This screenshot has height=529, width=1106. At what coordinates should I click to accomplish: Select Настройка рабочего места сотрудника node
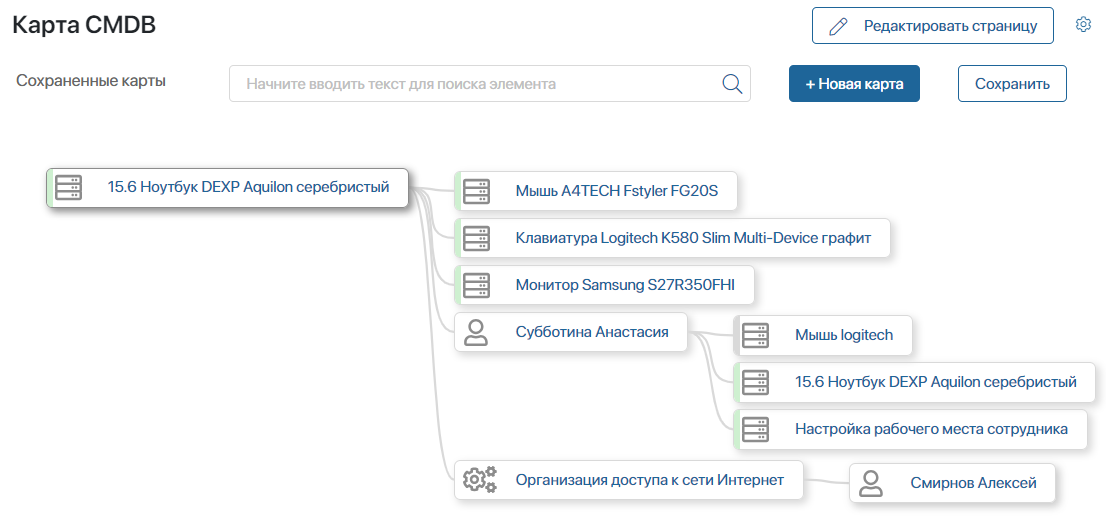tap(911, 429)
